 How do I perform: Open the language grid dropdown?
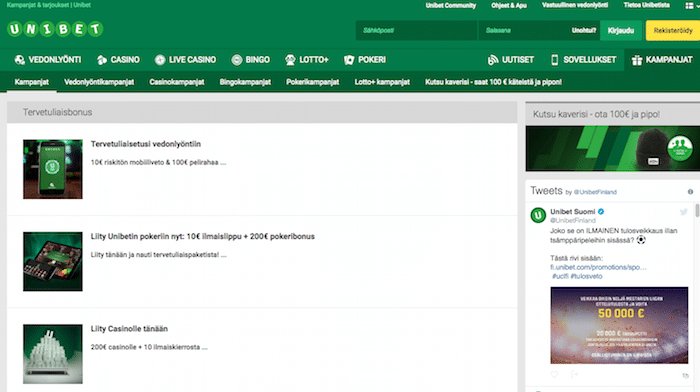coord(692,6)
